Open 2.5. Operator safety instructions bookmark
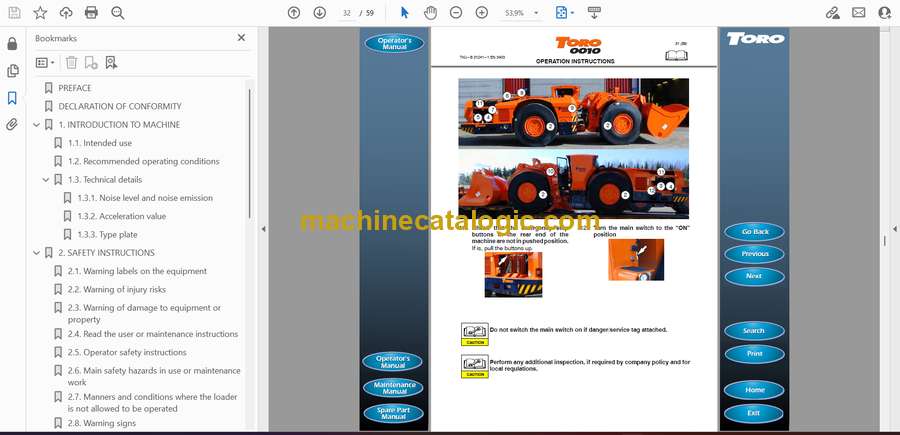The width and height of the screenshot is (900, 435). point(127,352)
